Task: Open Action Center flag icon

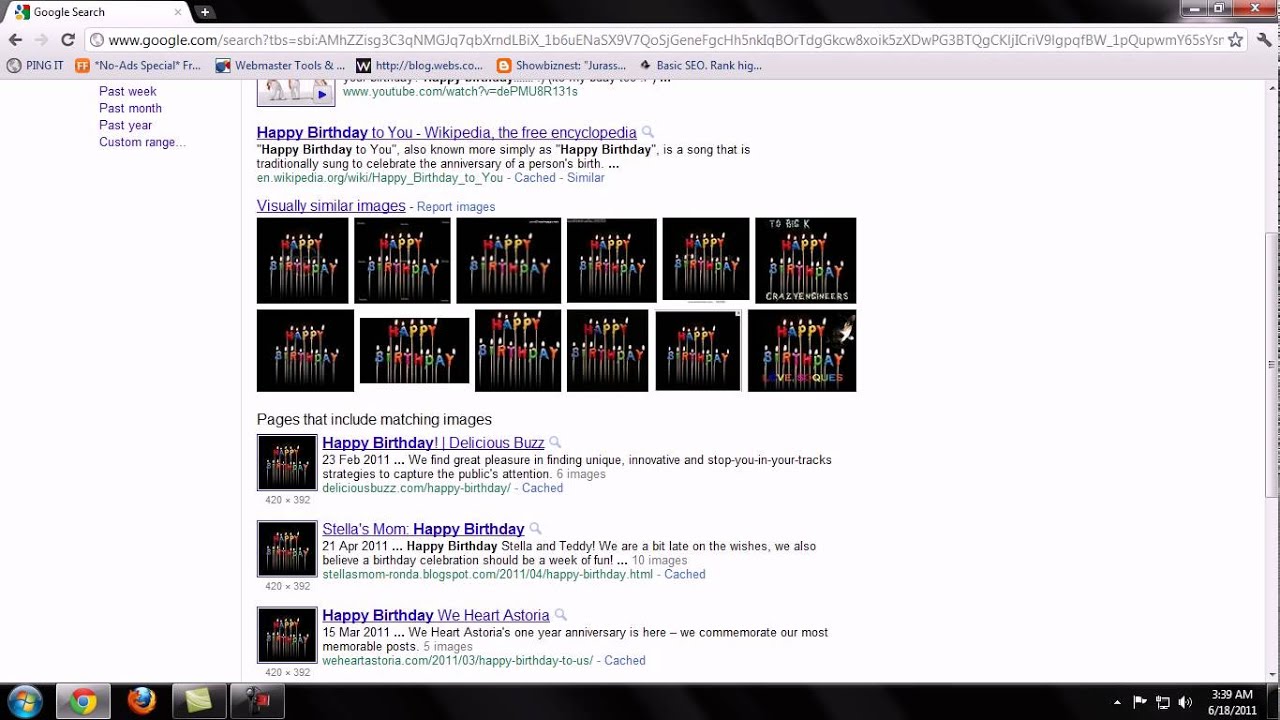Action: tap(1140, 702)
